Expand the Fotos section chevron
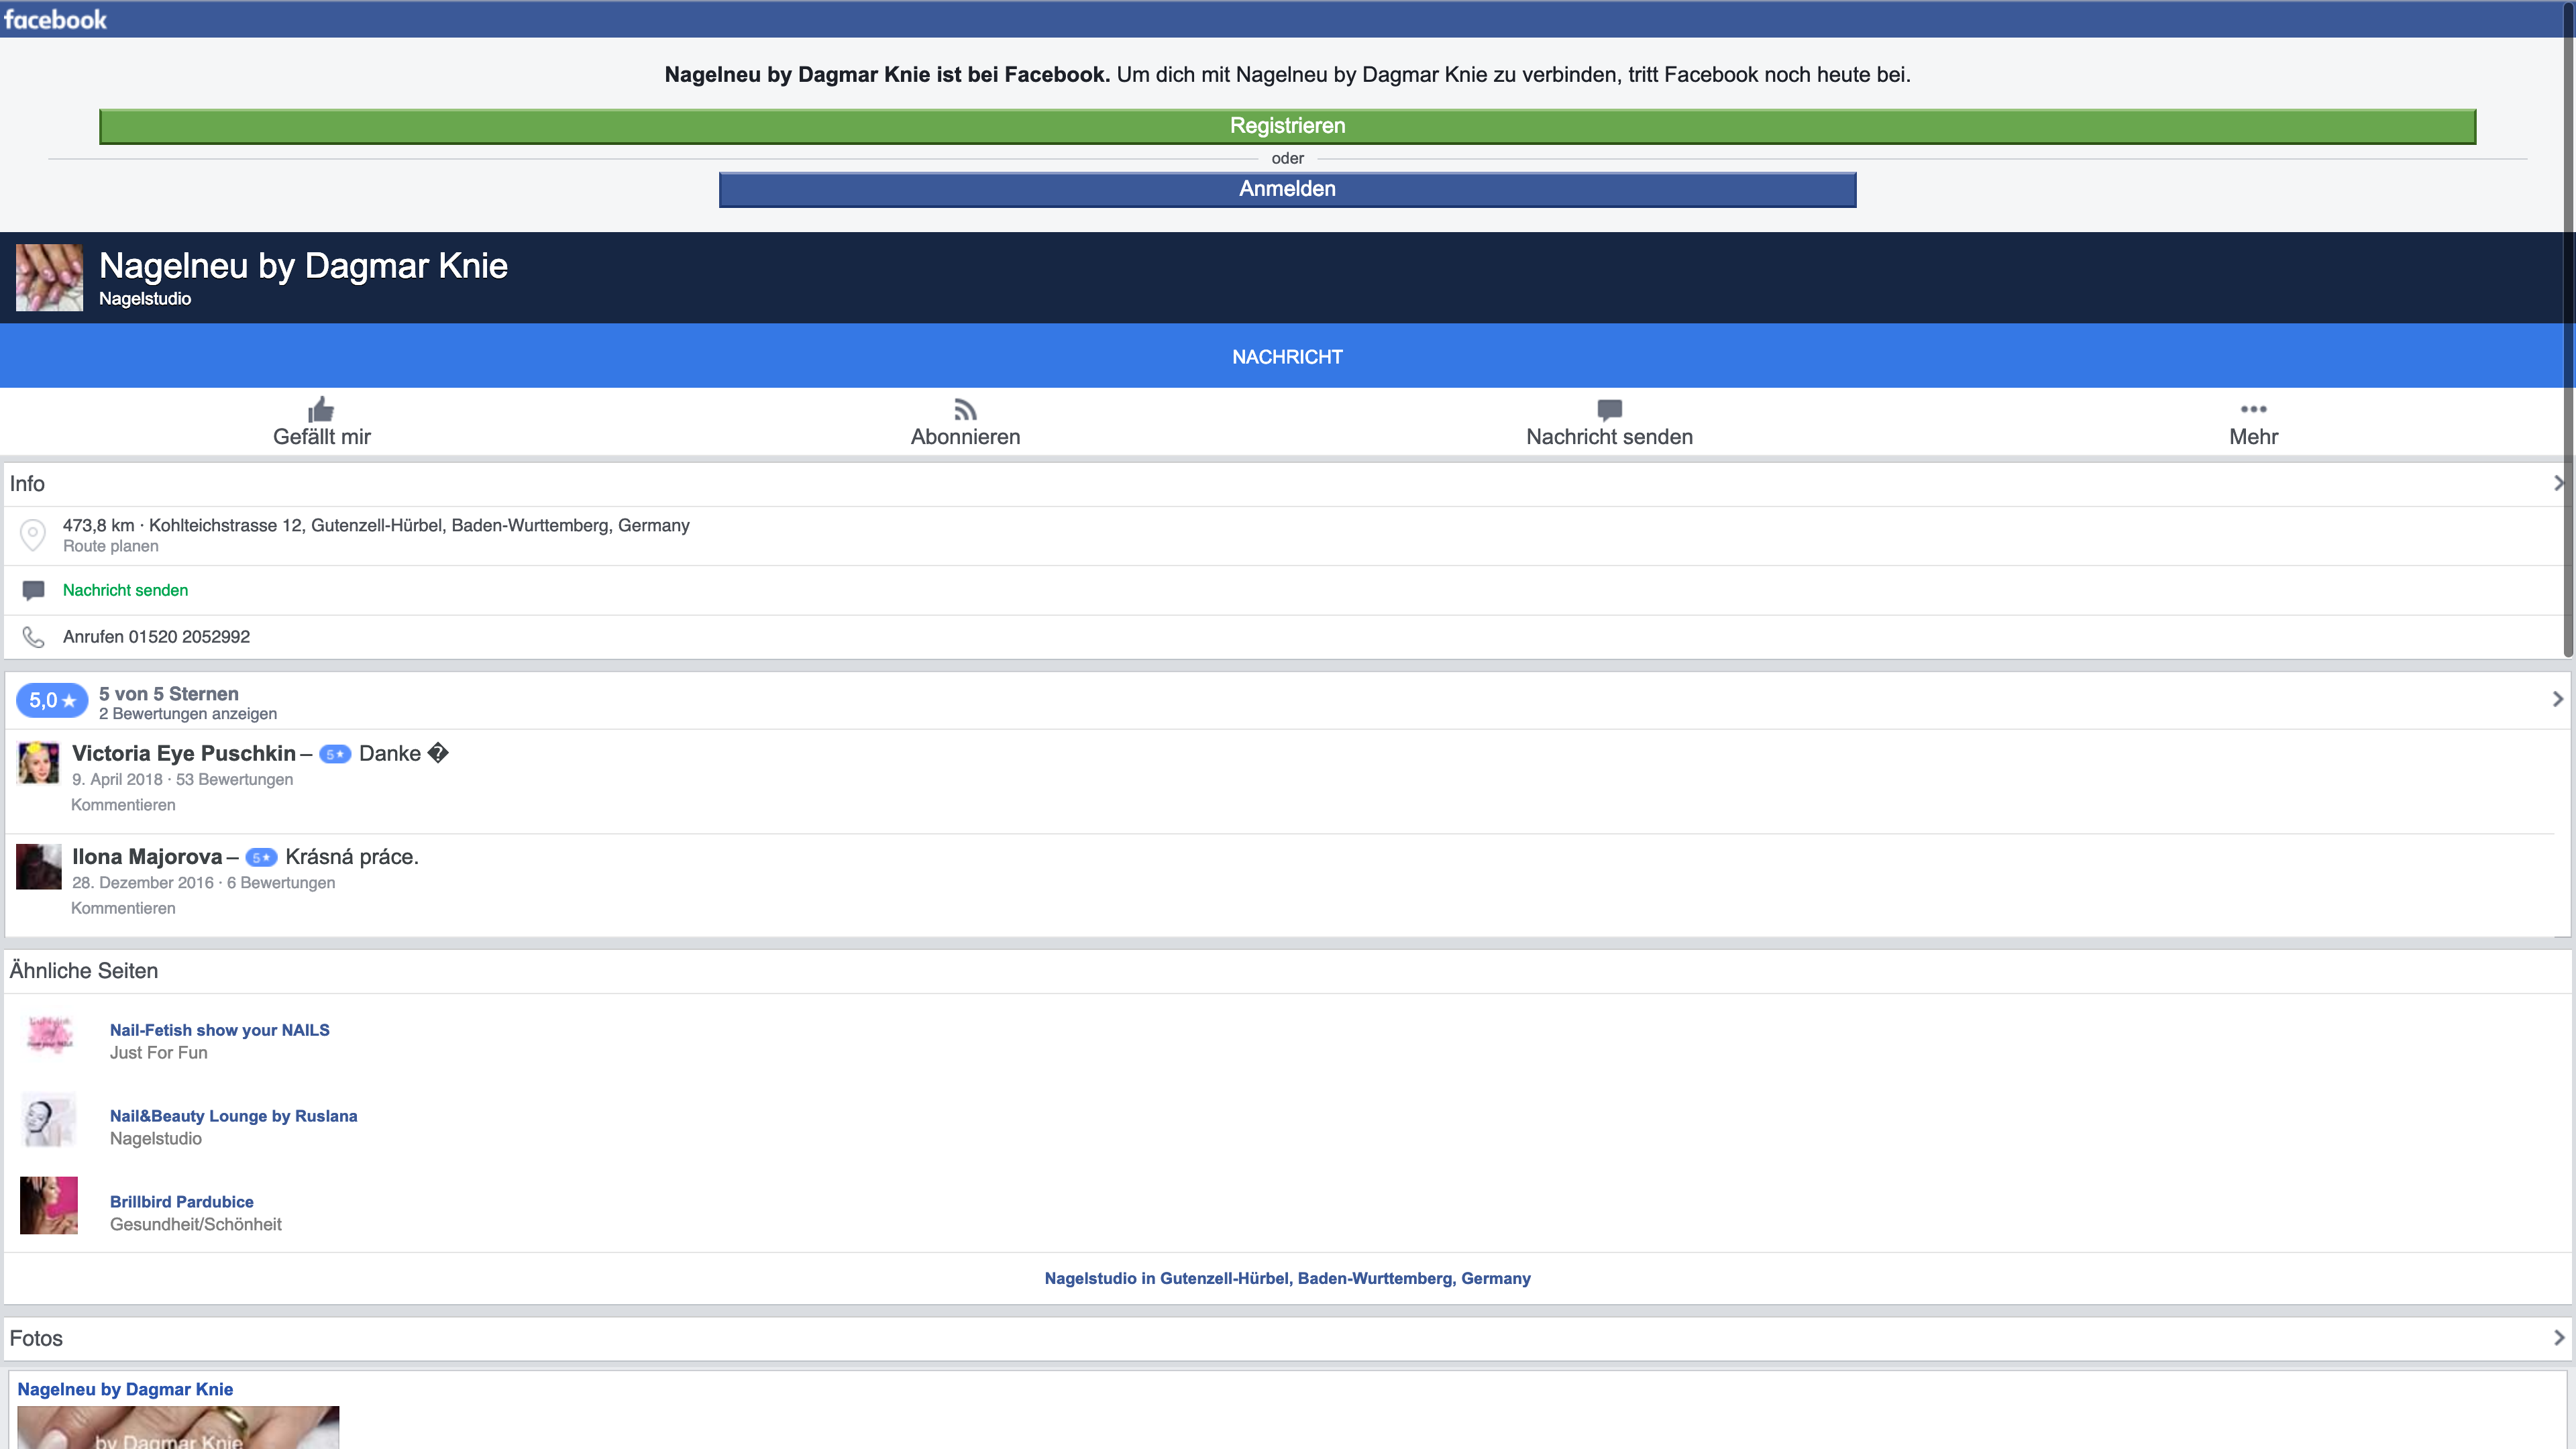 (x=2558, y=1338)
